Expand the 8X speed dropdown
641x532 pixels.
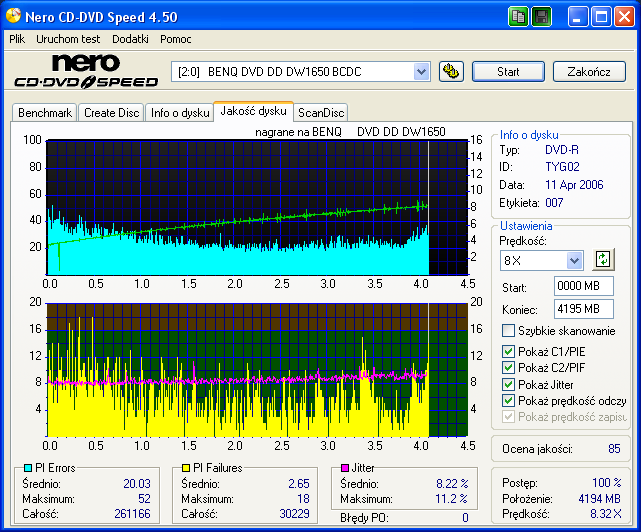coord(574,260)
